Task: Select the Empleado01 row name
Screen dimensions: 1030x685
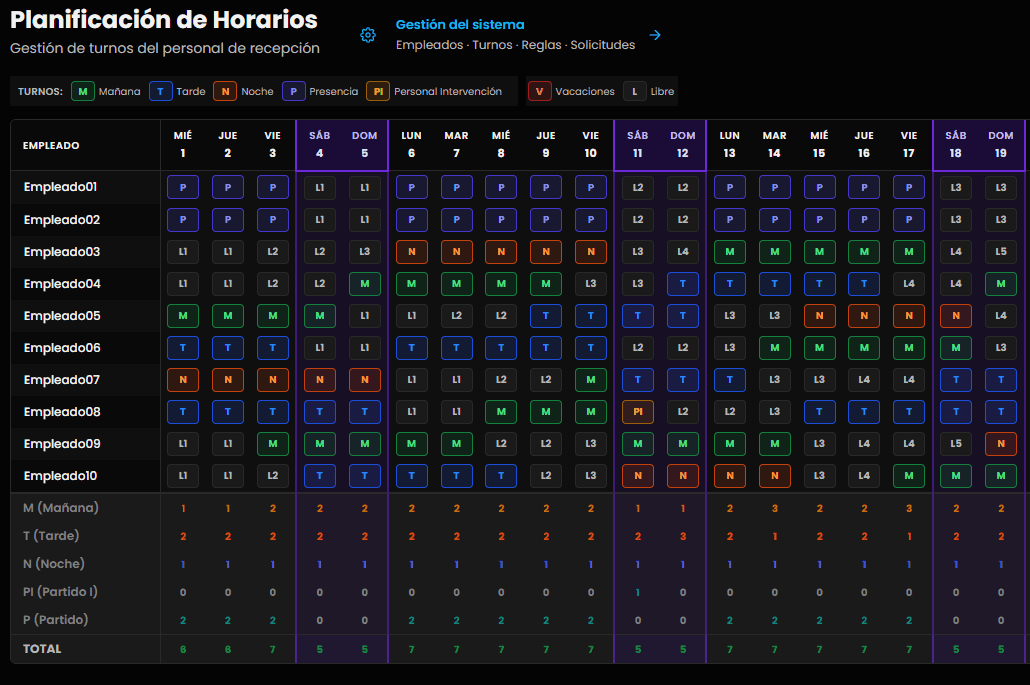Action: click(60, 187)
